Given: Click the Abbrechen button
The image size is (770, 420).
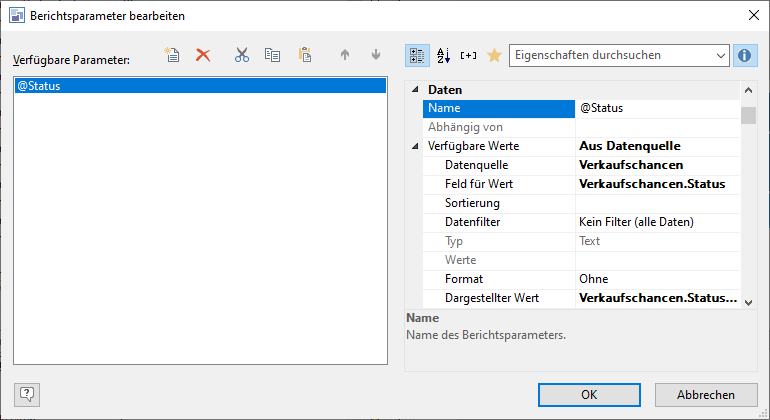Looking at the screenshot, I should pos(706,394).
